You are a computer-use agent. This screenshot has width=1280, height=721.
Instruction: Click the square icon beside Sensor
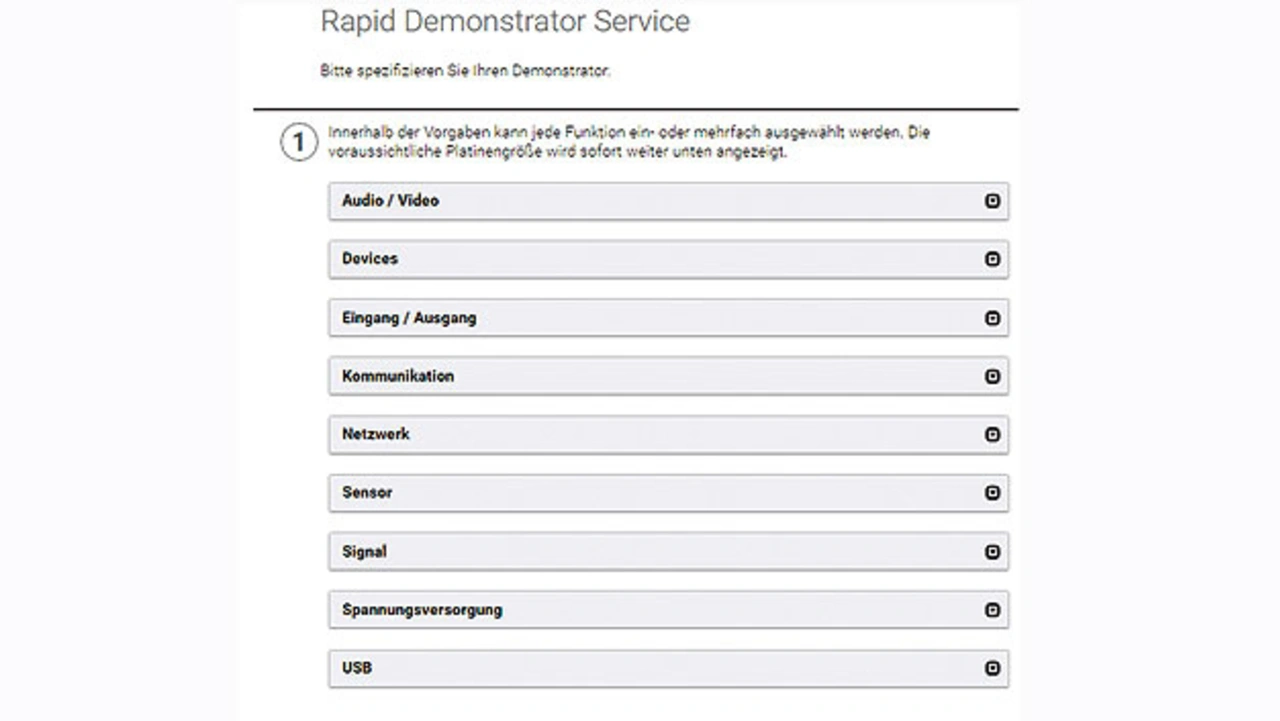click(992, 493)
